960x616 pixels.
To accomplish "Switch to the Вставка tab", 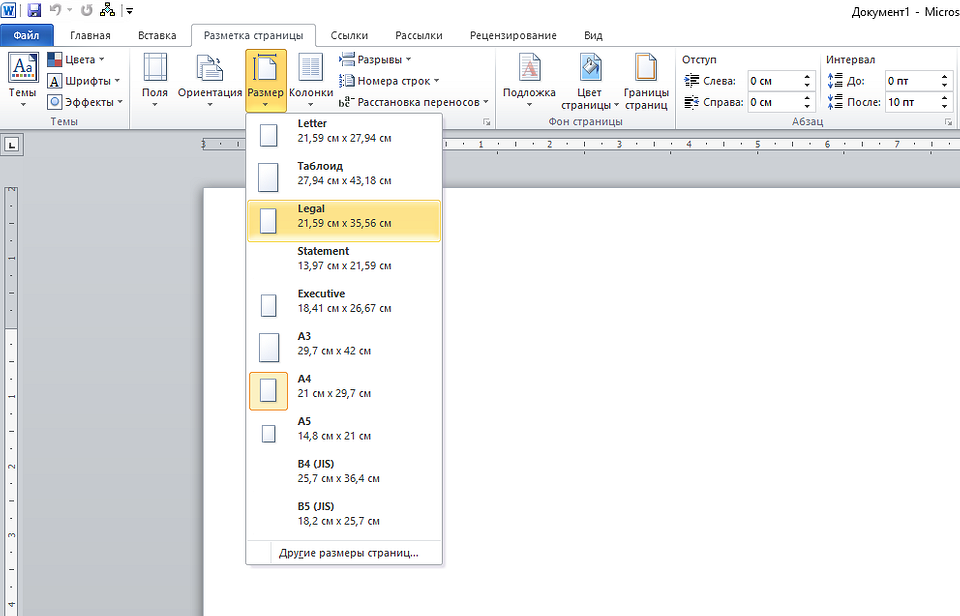I will (x=157, y=35).
